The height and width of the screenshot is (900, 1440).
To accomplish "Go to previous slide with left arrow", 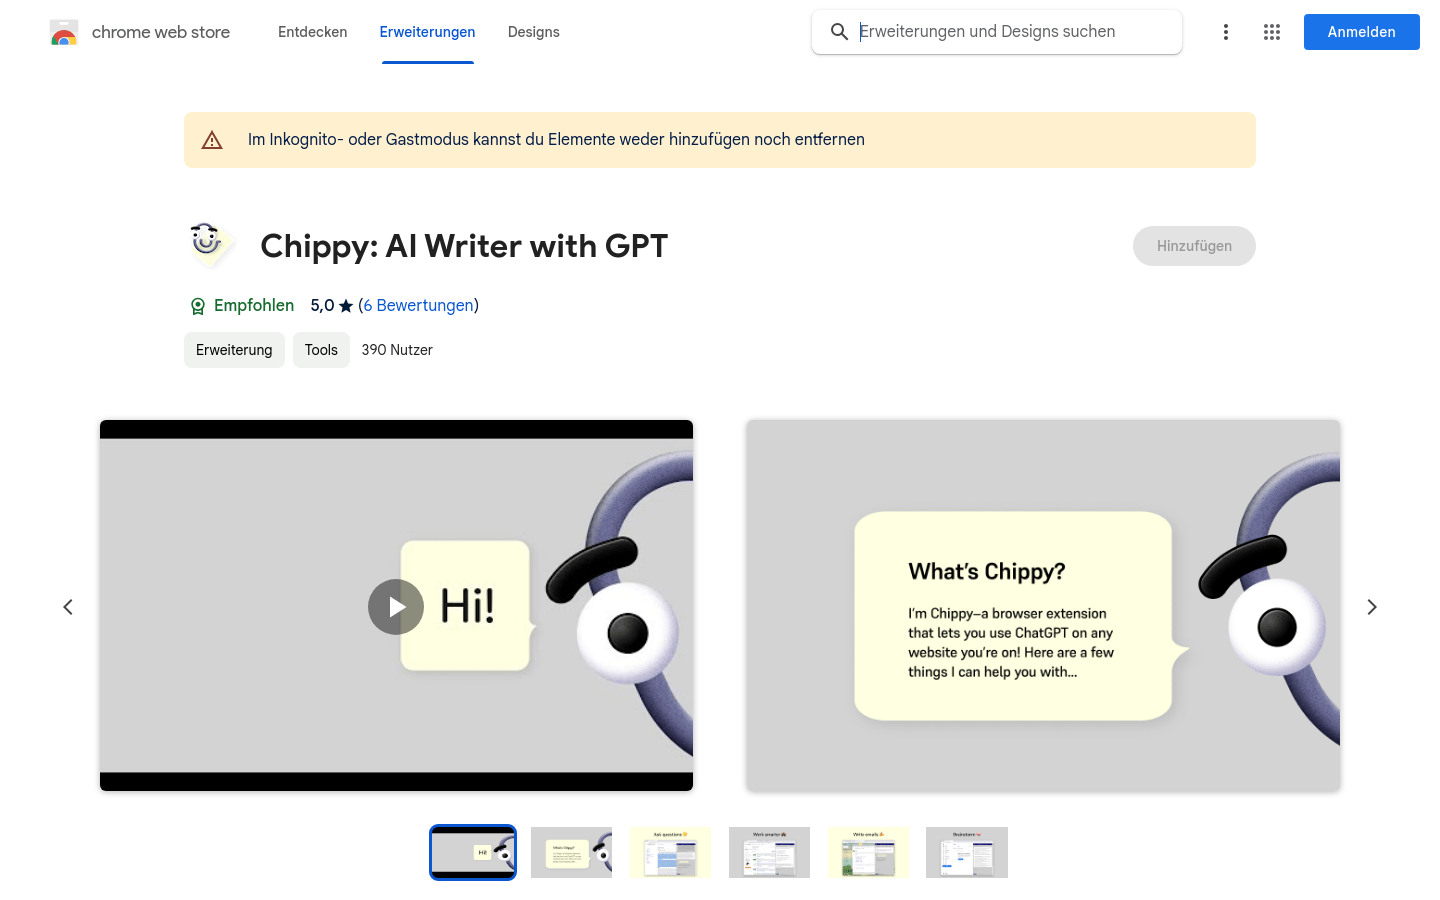I will pos(68,607).
